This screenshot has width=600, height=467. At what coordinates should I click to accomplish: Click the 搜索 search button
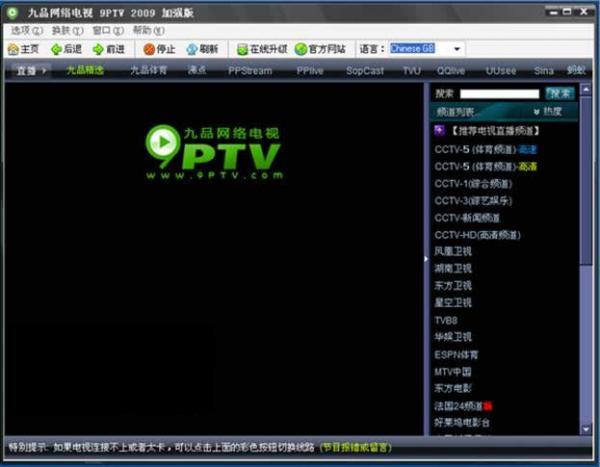559,93
